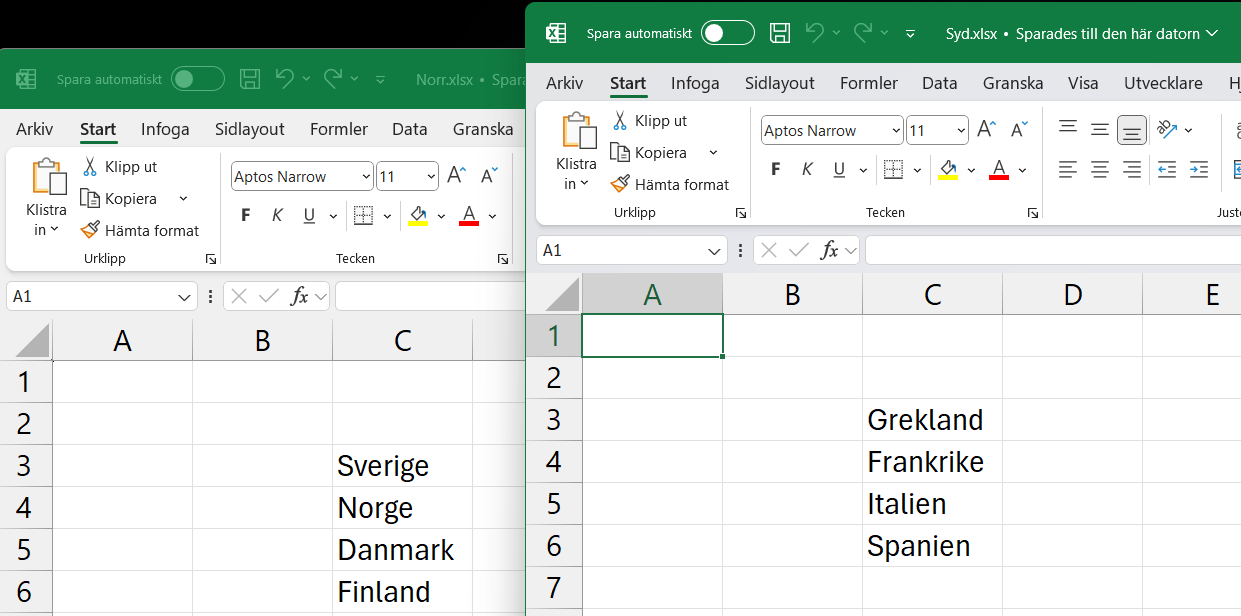1241x616 pixels.
Task: Toggle Spara automatiskt in Syd.xlsx
Action: point(727,33)
